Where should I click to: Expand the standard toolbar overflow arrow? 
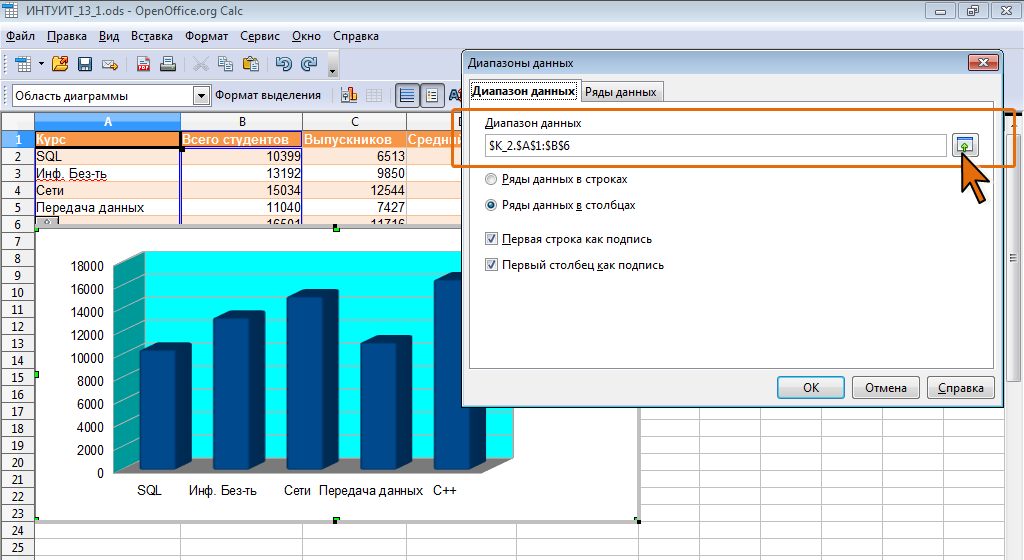332,65
